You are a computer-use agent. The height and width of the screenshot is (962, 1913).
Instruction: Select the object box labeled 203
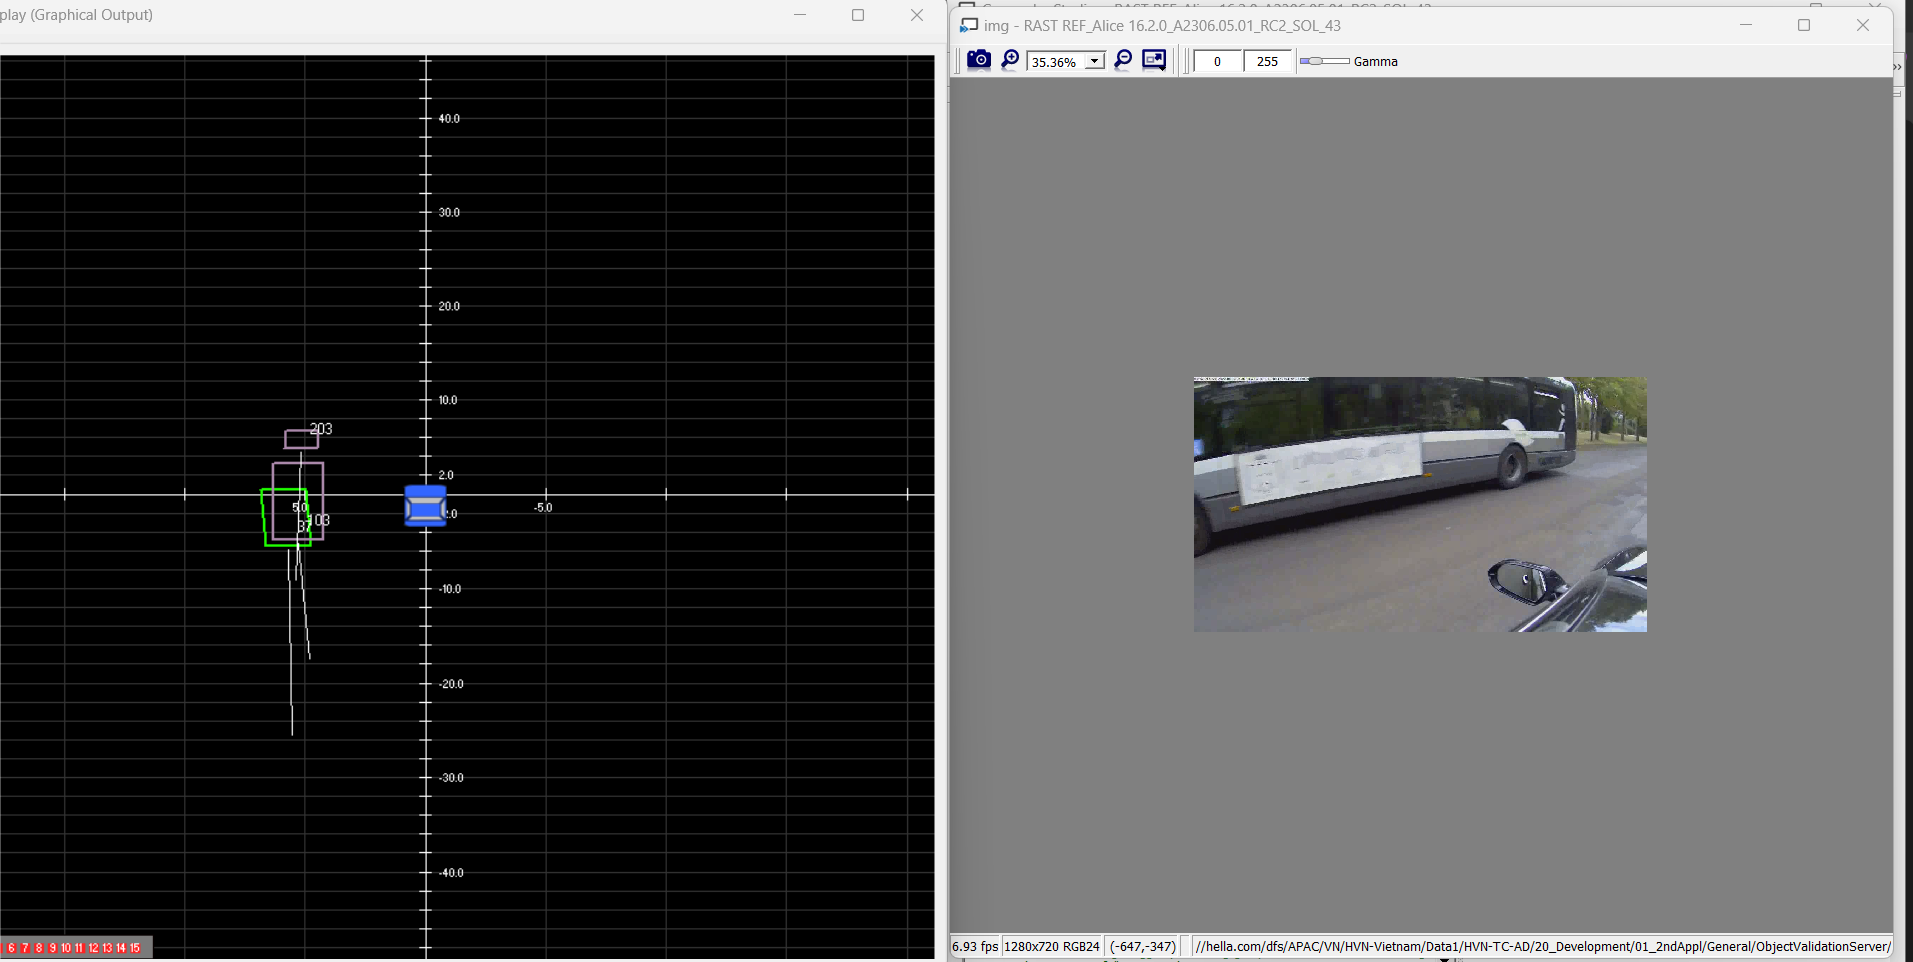[300, 439]
